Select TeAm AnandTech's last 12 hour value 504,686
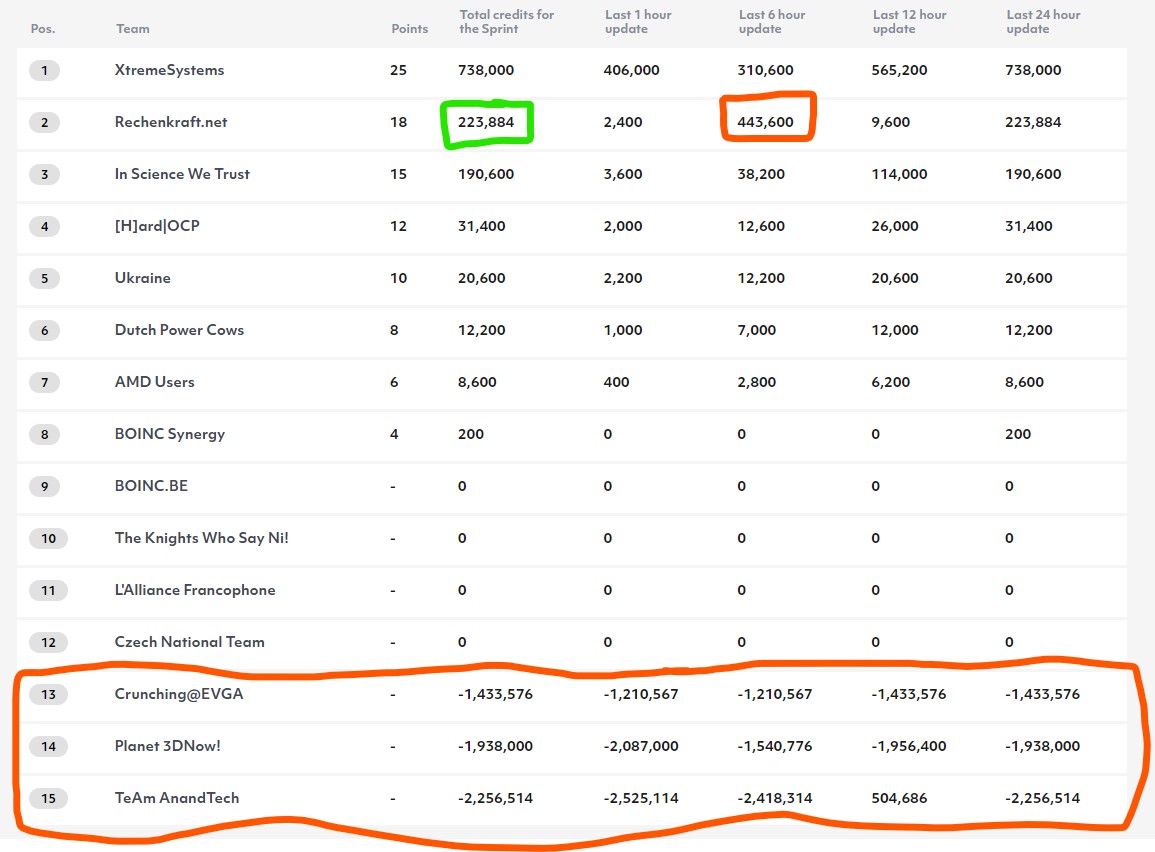Image resolution: width=1155 pixels, height=852 pixels. pyautogui.click(x=899, y=798)
